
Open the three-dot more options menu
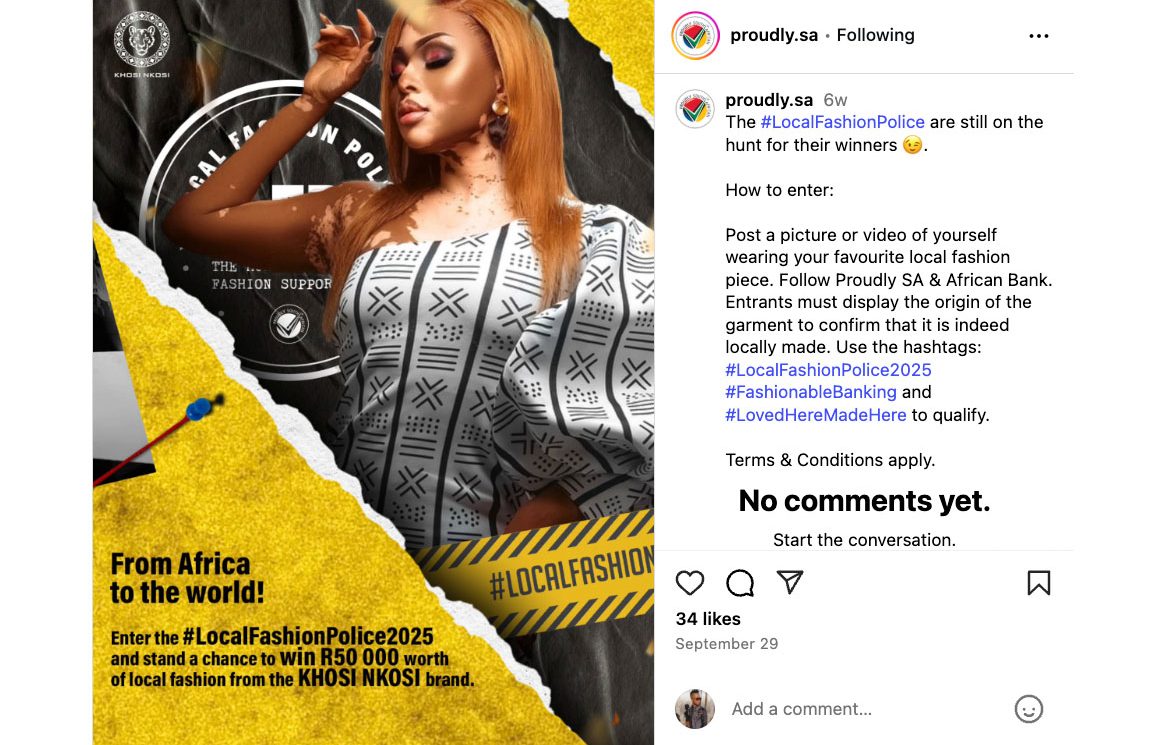coord(1039,36)
